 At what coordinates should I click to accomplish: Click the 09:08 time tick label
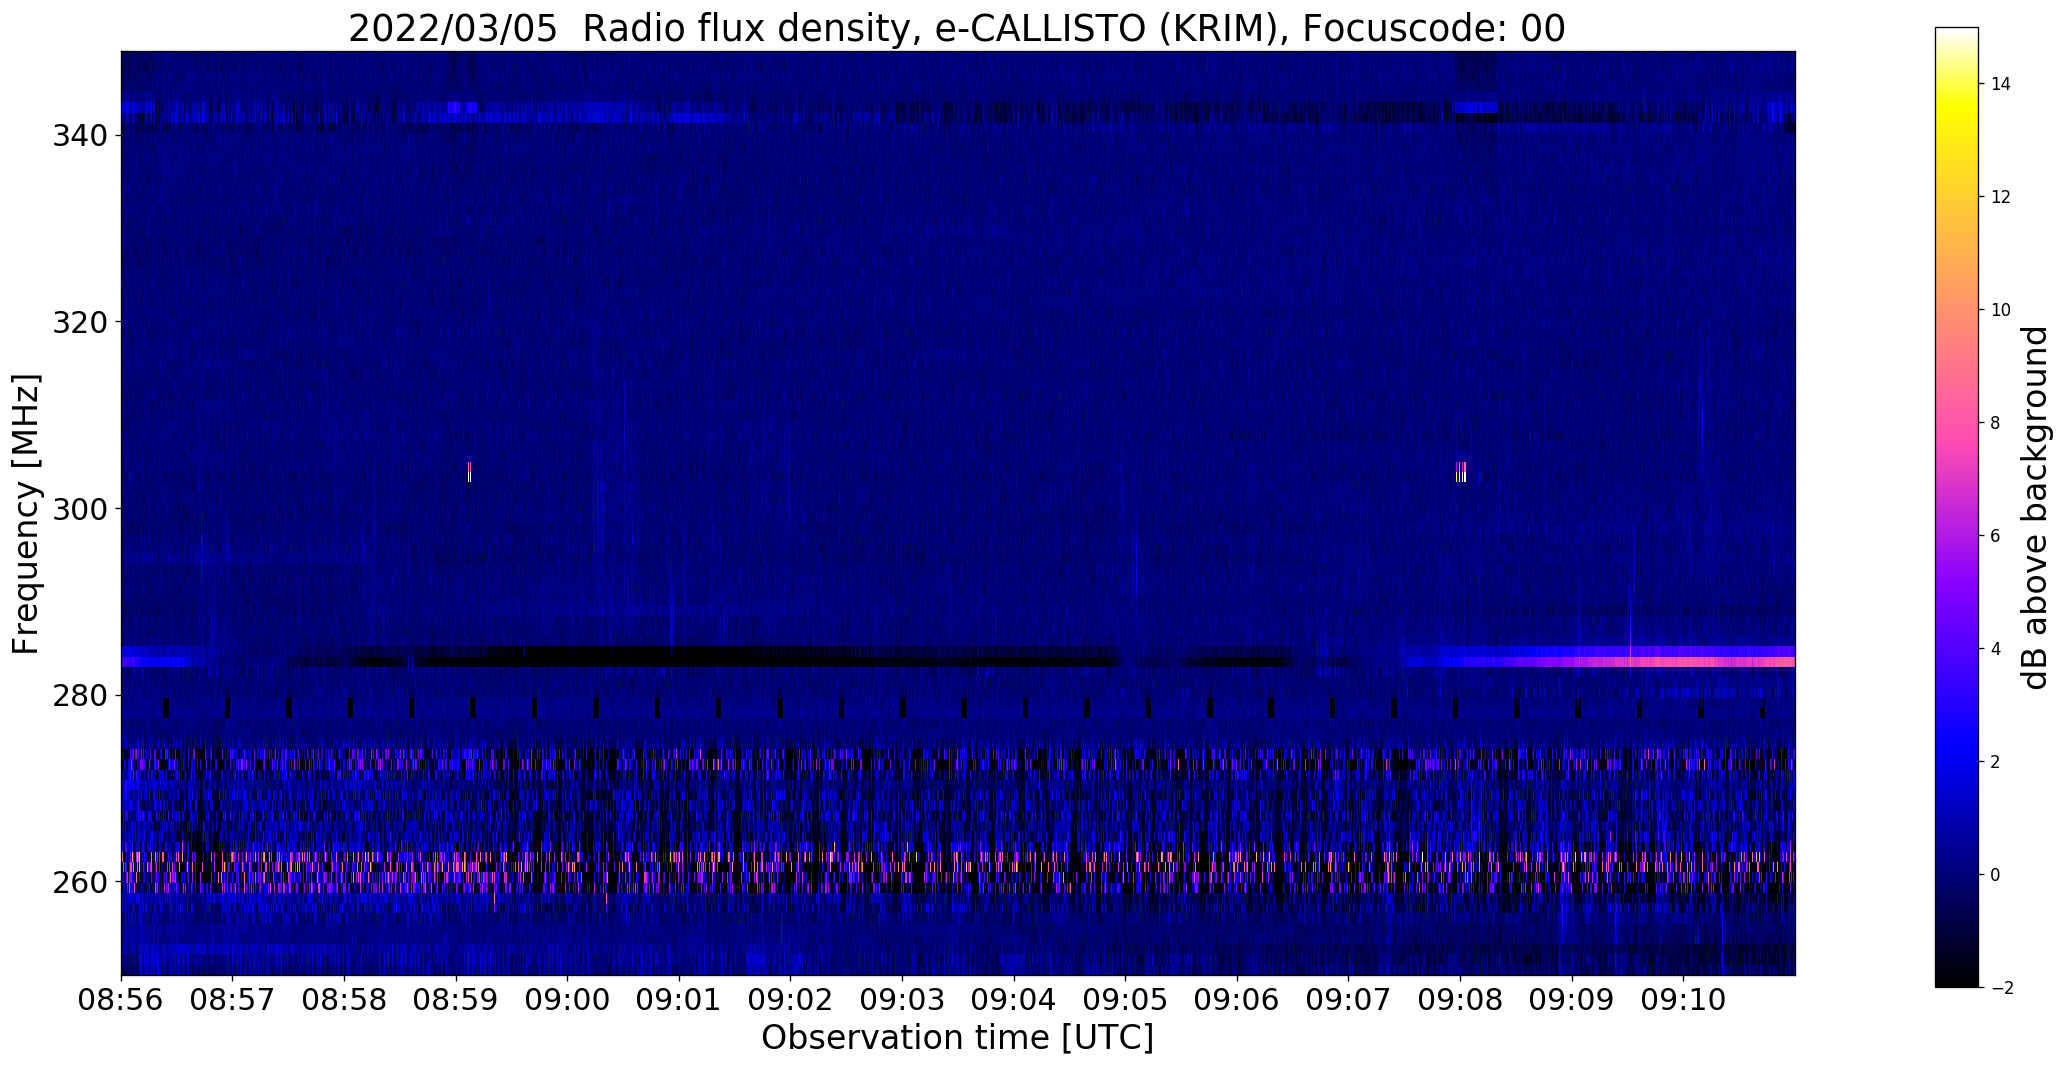pyautogui.click(x=1460, y=1000)
